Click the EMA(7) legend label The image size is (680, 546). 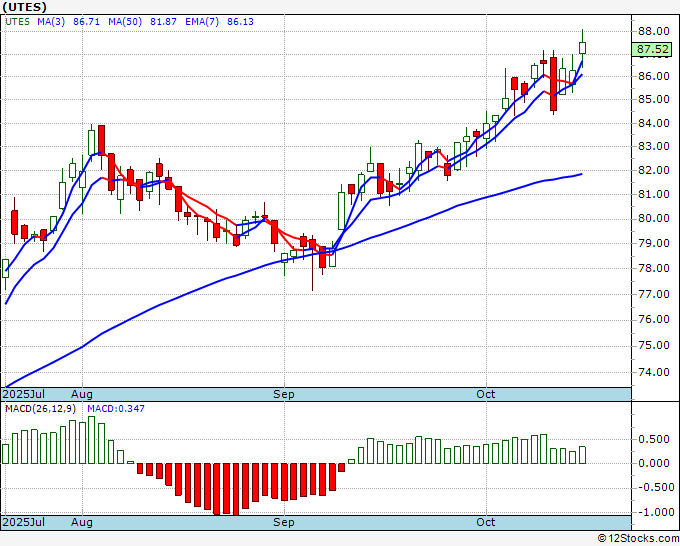click(x=202, y=22)
